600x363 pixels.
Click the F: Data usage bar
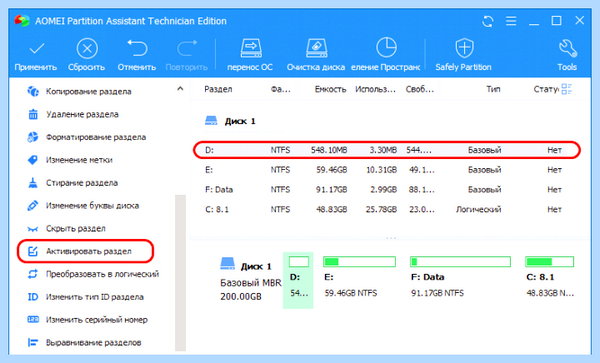(x=460, y=262)
